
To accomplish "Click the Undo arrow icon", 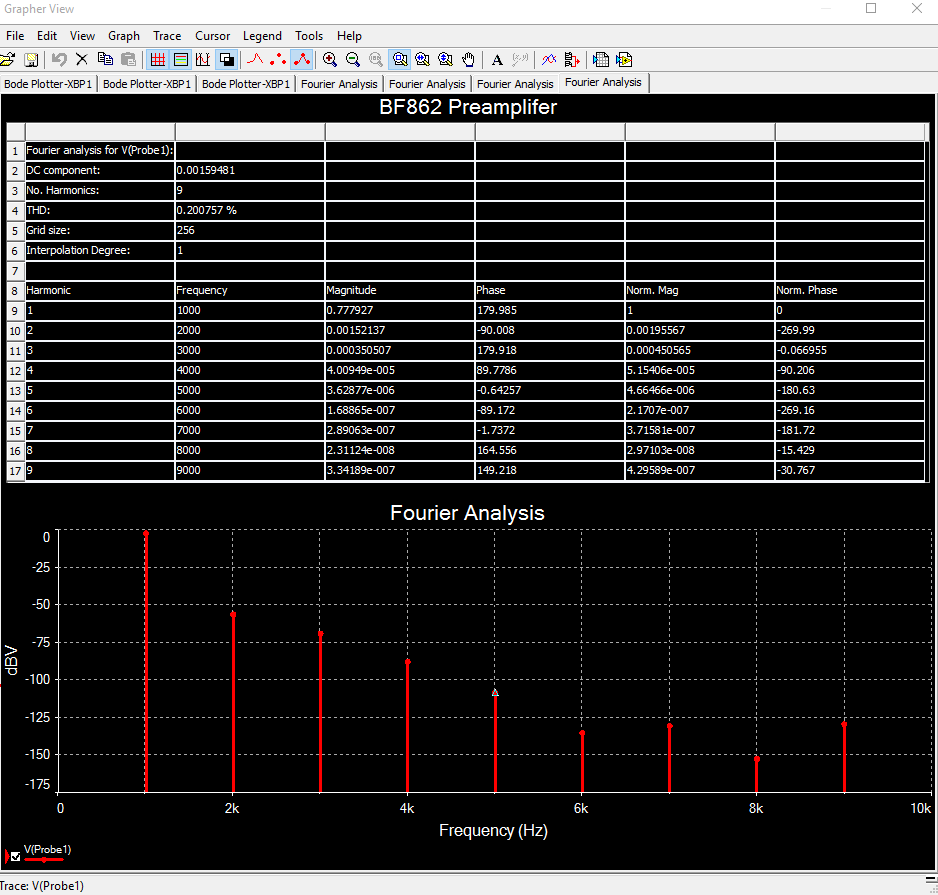I will [x=59, y=59].
